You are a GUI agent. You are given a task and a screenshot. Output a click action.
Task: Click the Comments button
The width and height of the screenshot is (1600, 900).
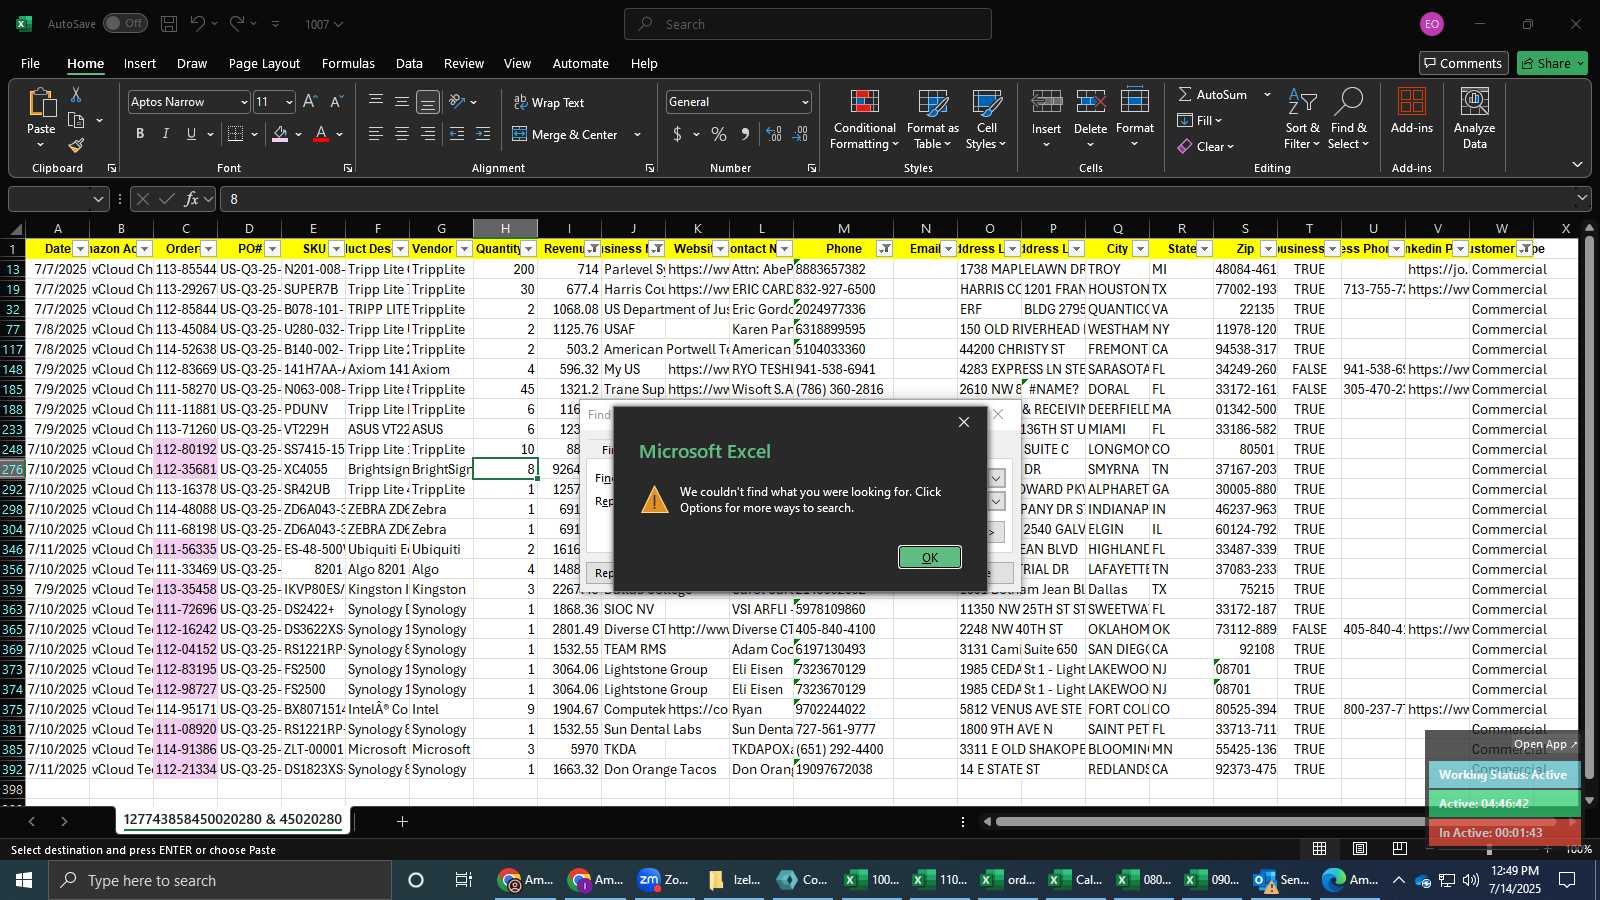point(1463,63)
